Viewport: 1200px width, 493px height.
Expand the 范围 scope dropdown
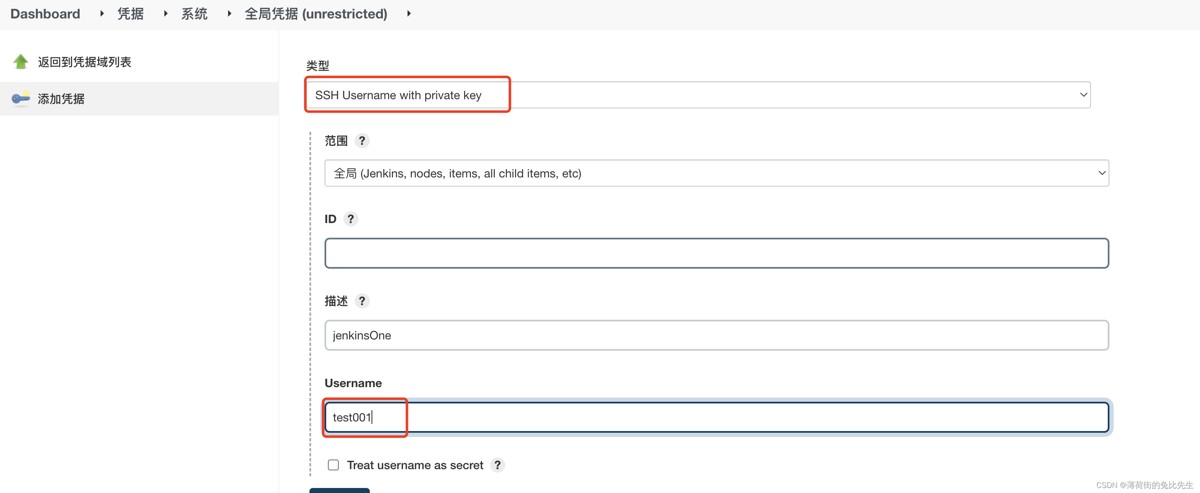click(716, 173)
